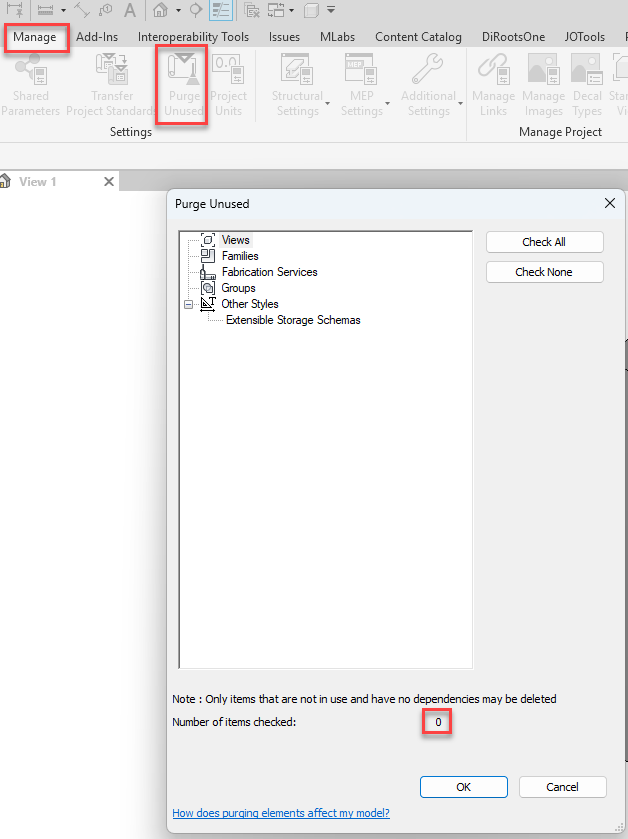Cancel the Purge Unused dialog
Viewport: 628px width, 839px height.
pos(562,787)
